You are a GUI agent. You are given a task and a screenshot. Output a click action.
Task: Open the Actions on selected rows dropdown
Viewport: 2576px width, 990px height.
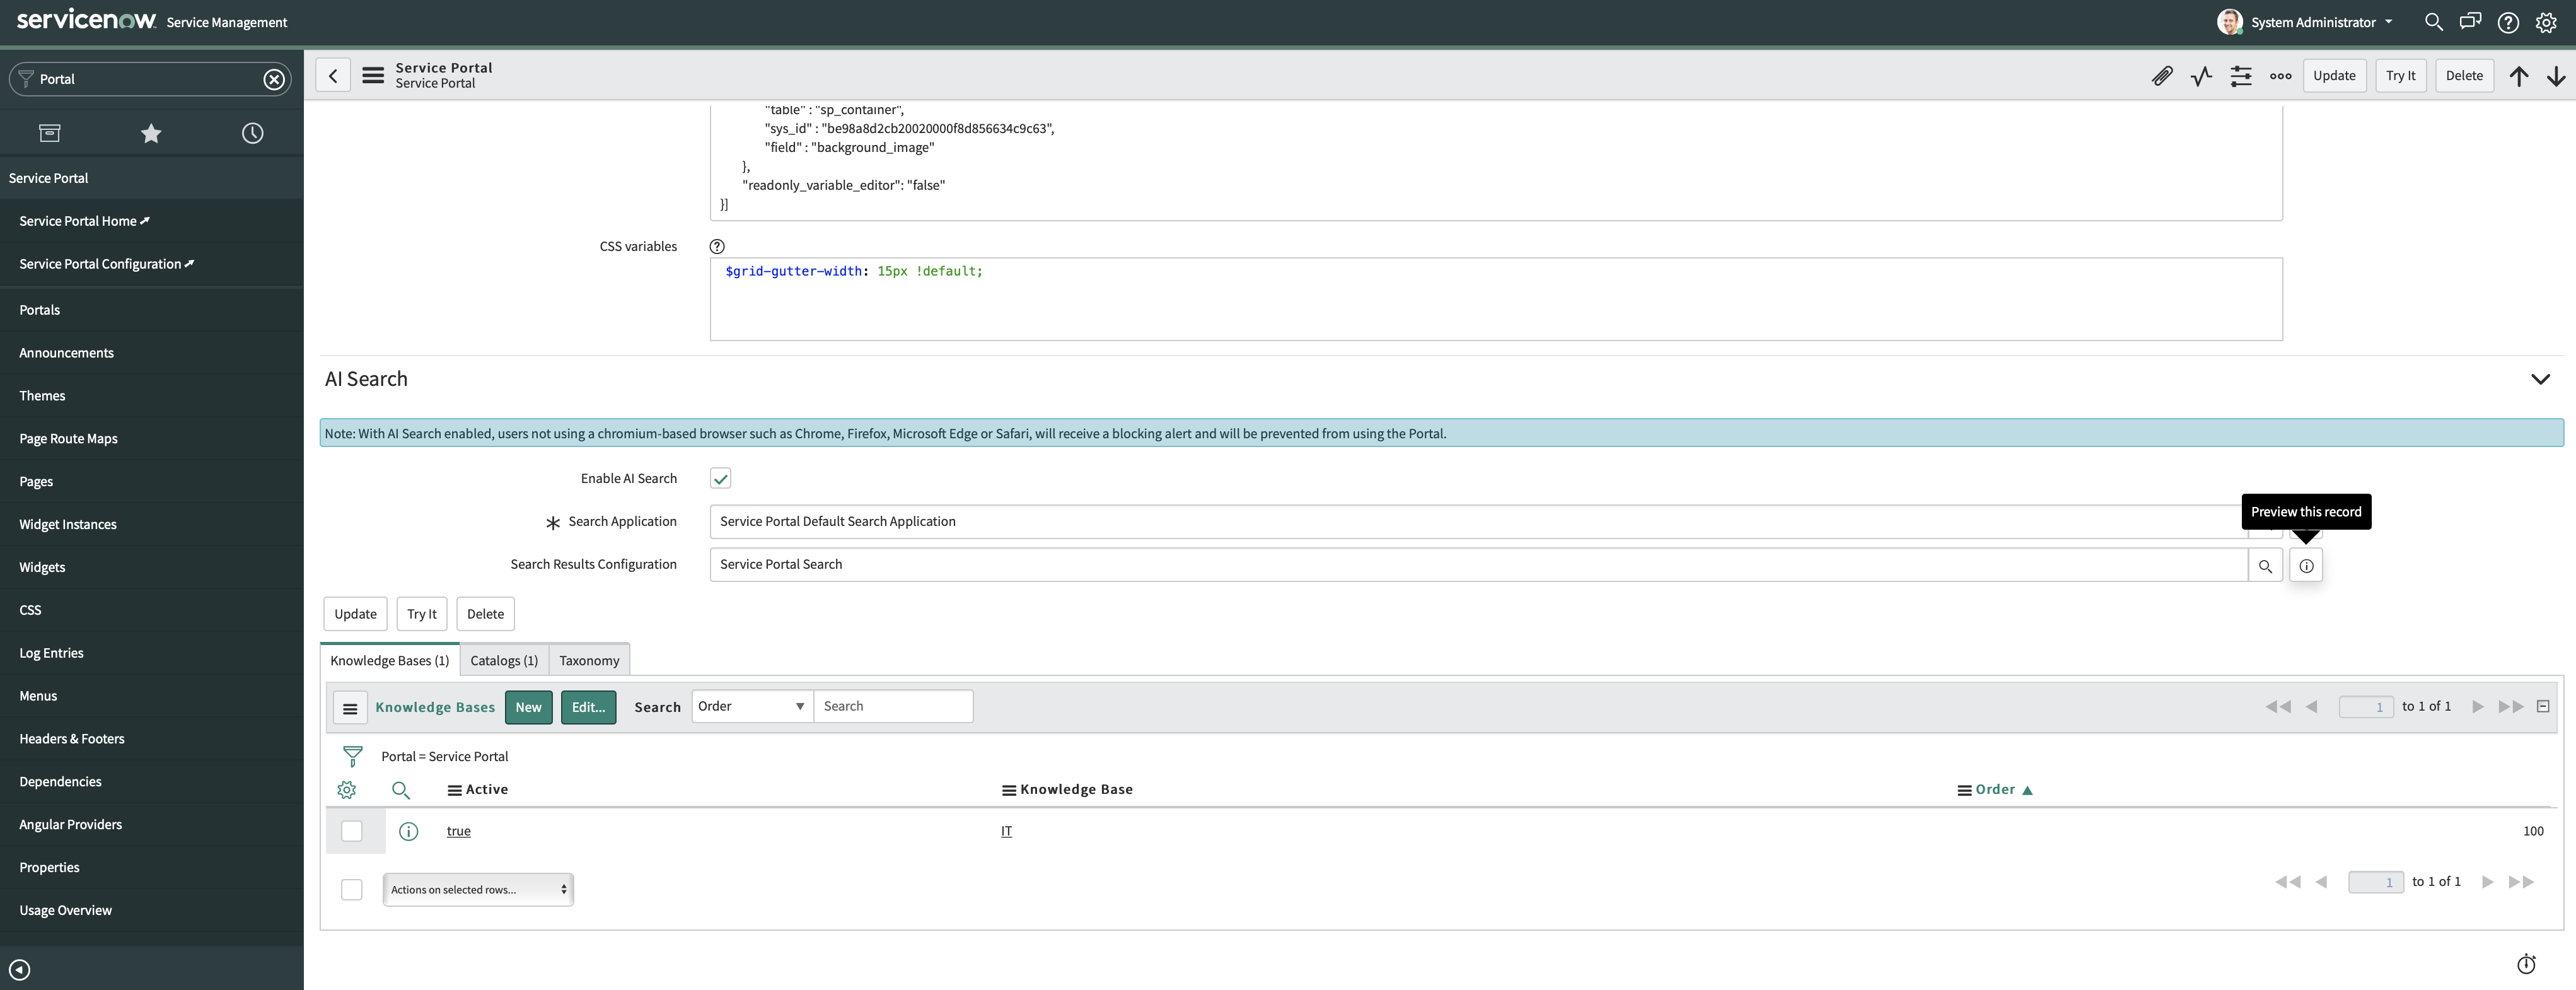478,889
